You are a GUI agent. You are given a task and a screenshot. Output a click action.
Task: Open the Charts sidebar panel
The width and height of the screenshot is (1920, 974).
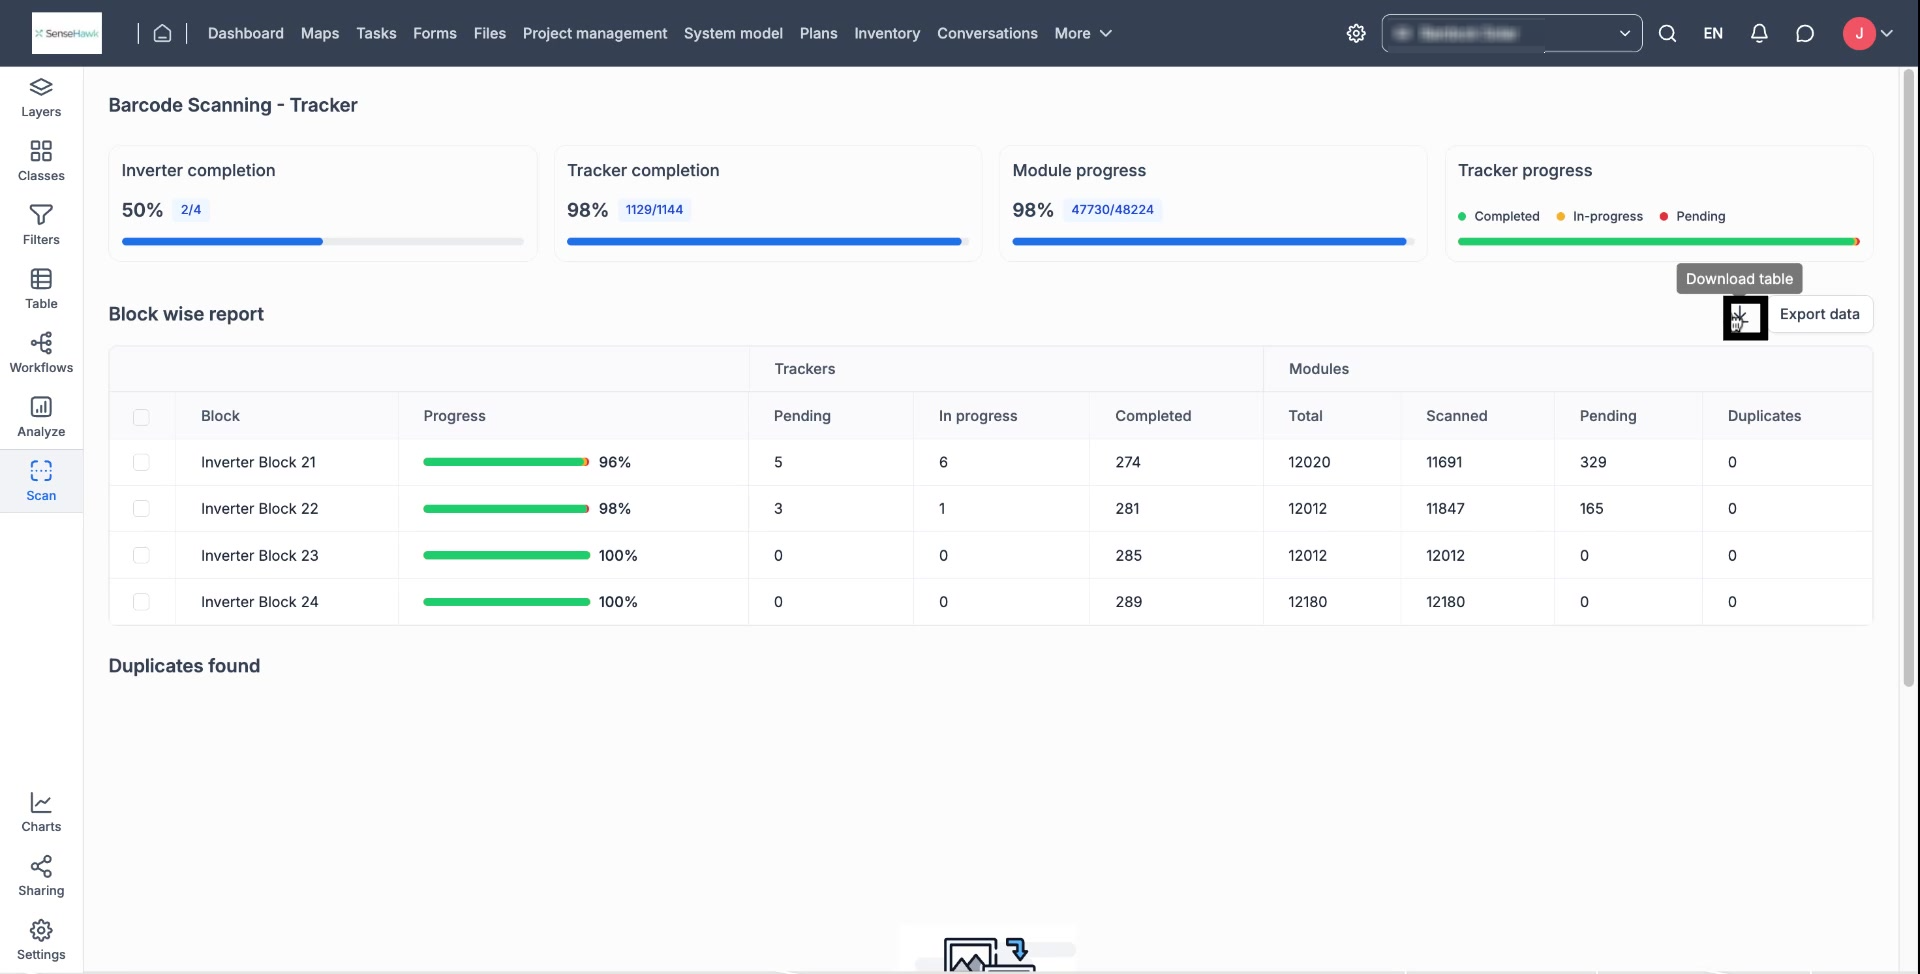point(41,813)
